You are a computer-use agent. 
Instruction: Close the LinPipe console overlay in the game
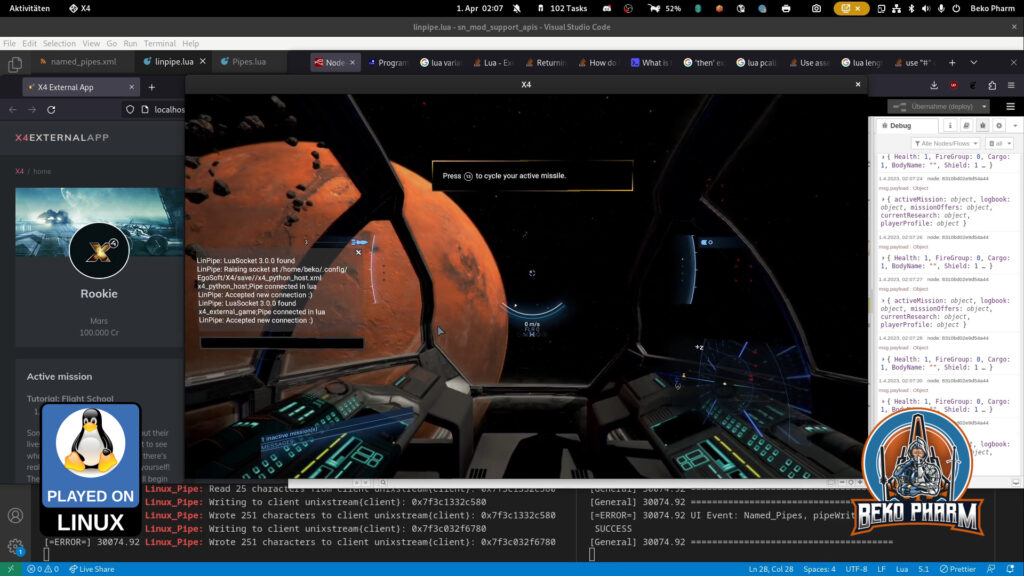[x=358, y=252]
